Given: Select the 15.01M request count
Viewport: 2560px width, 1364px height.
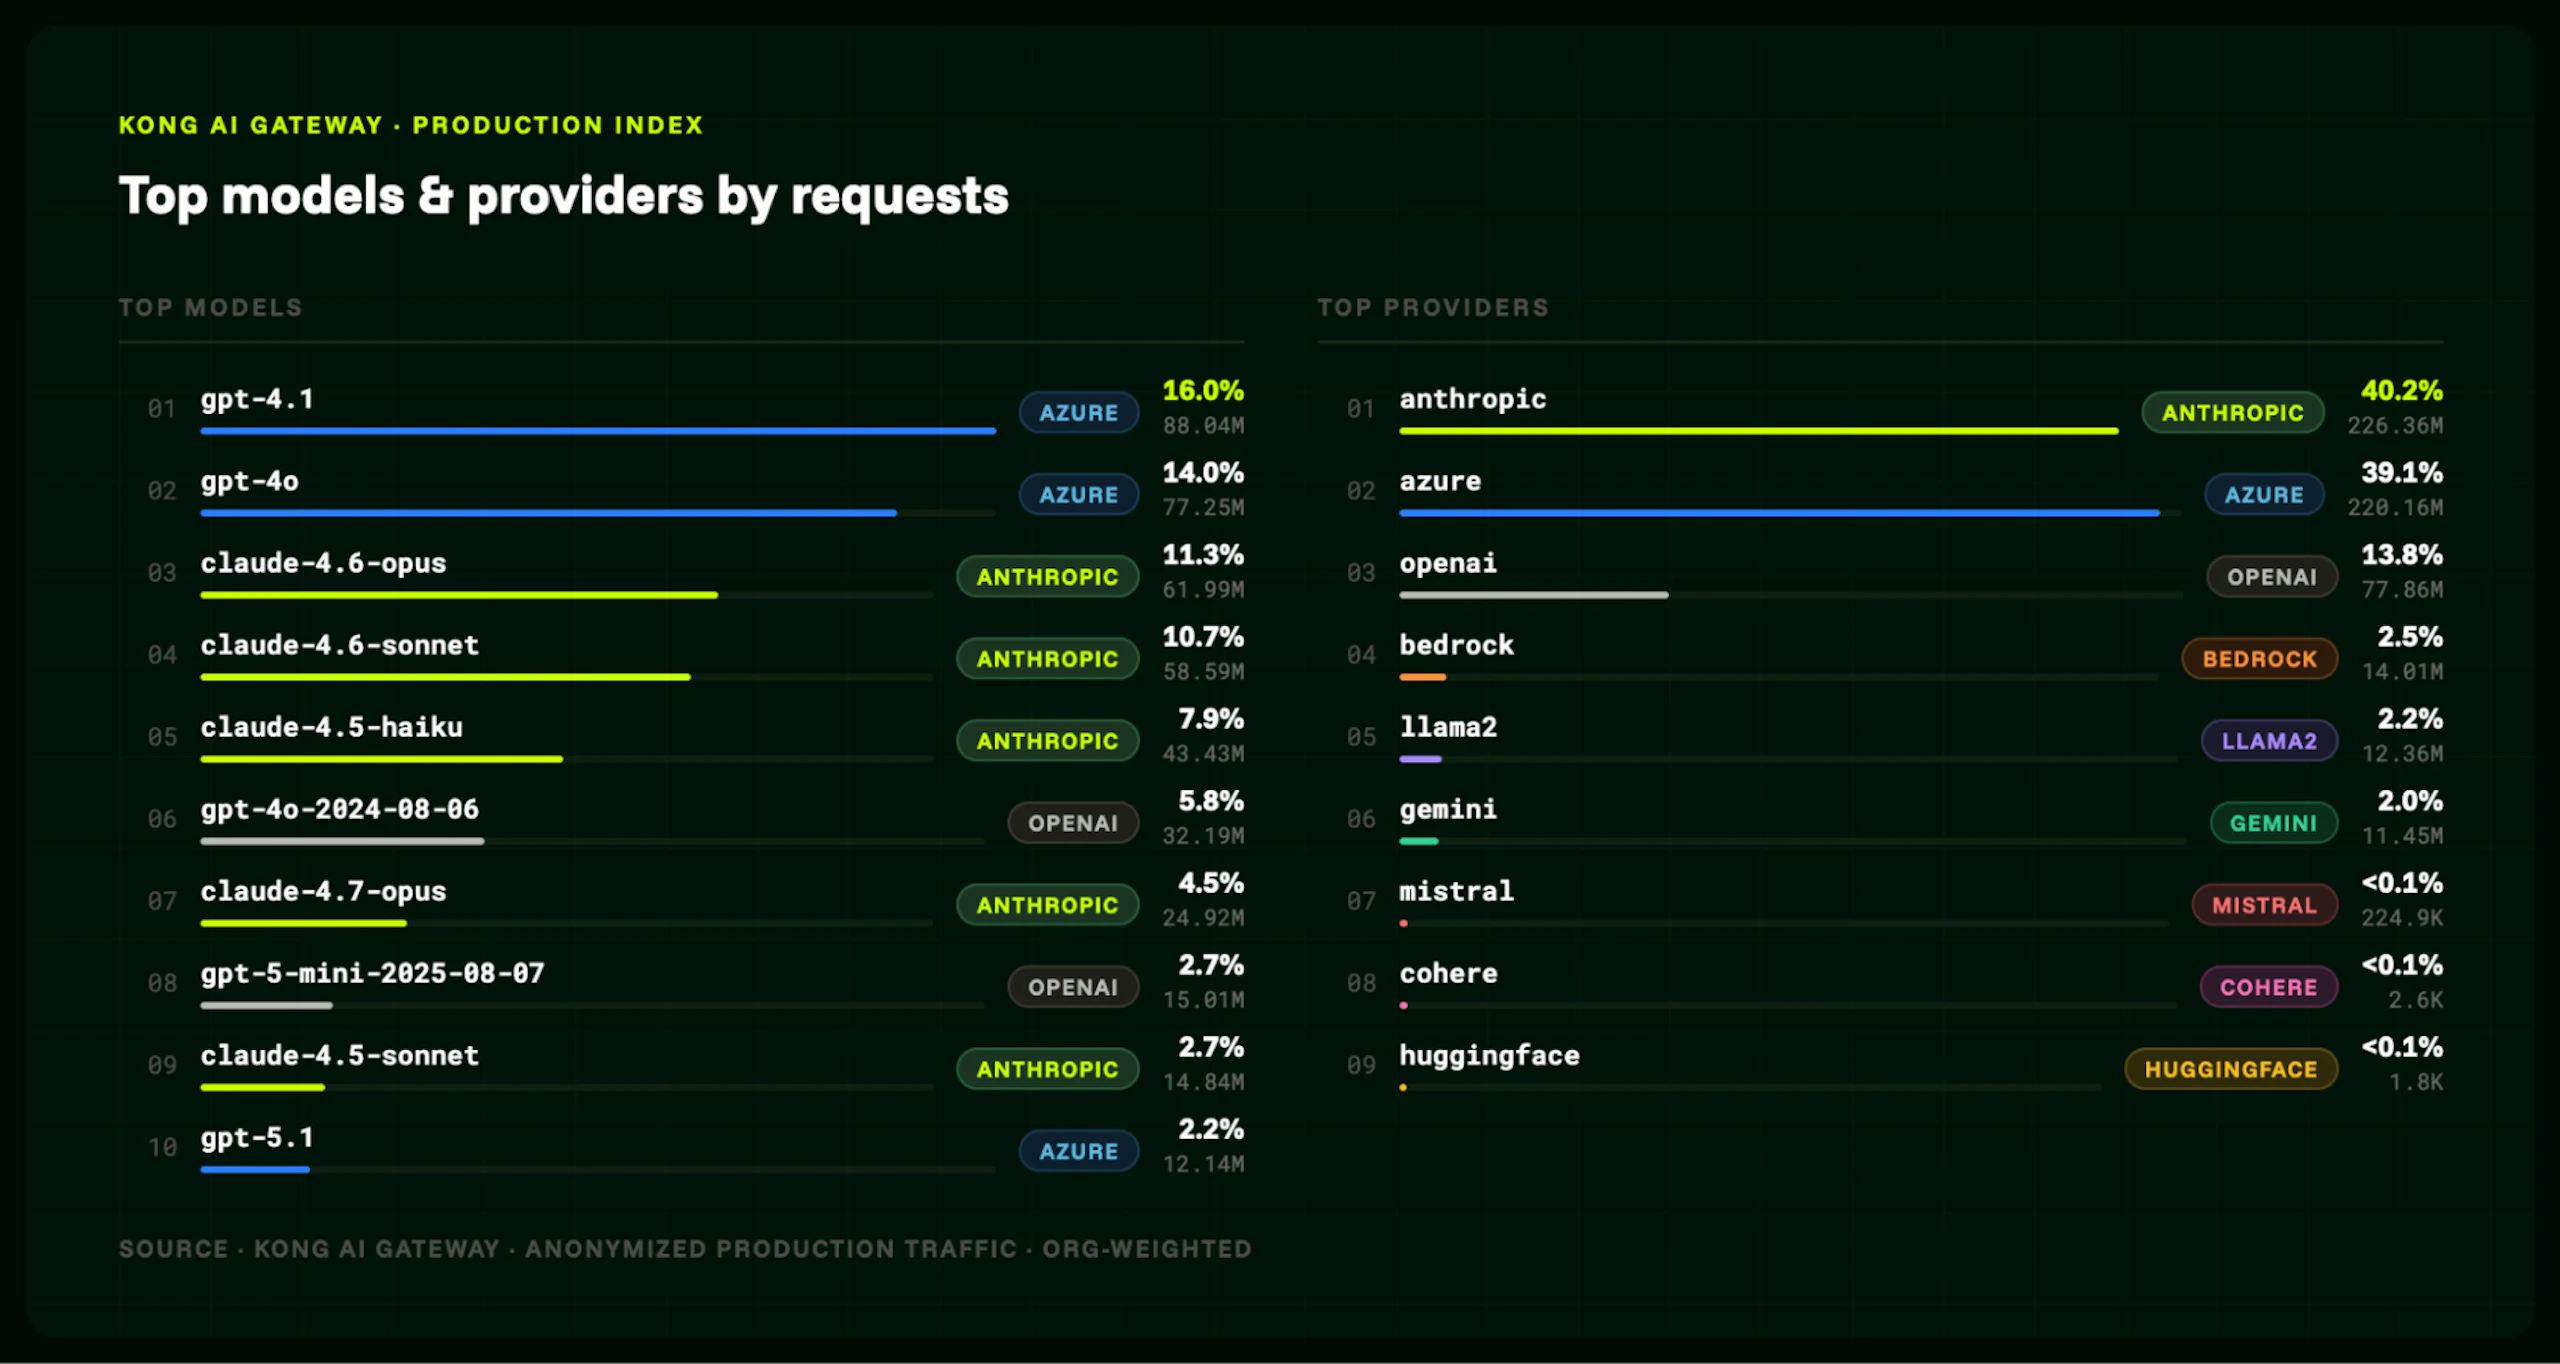Looking at the screenshot, I should coord(1204,1000).
